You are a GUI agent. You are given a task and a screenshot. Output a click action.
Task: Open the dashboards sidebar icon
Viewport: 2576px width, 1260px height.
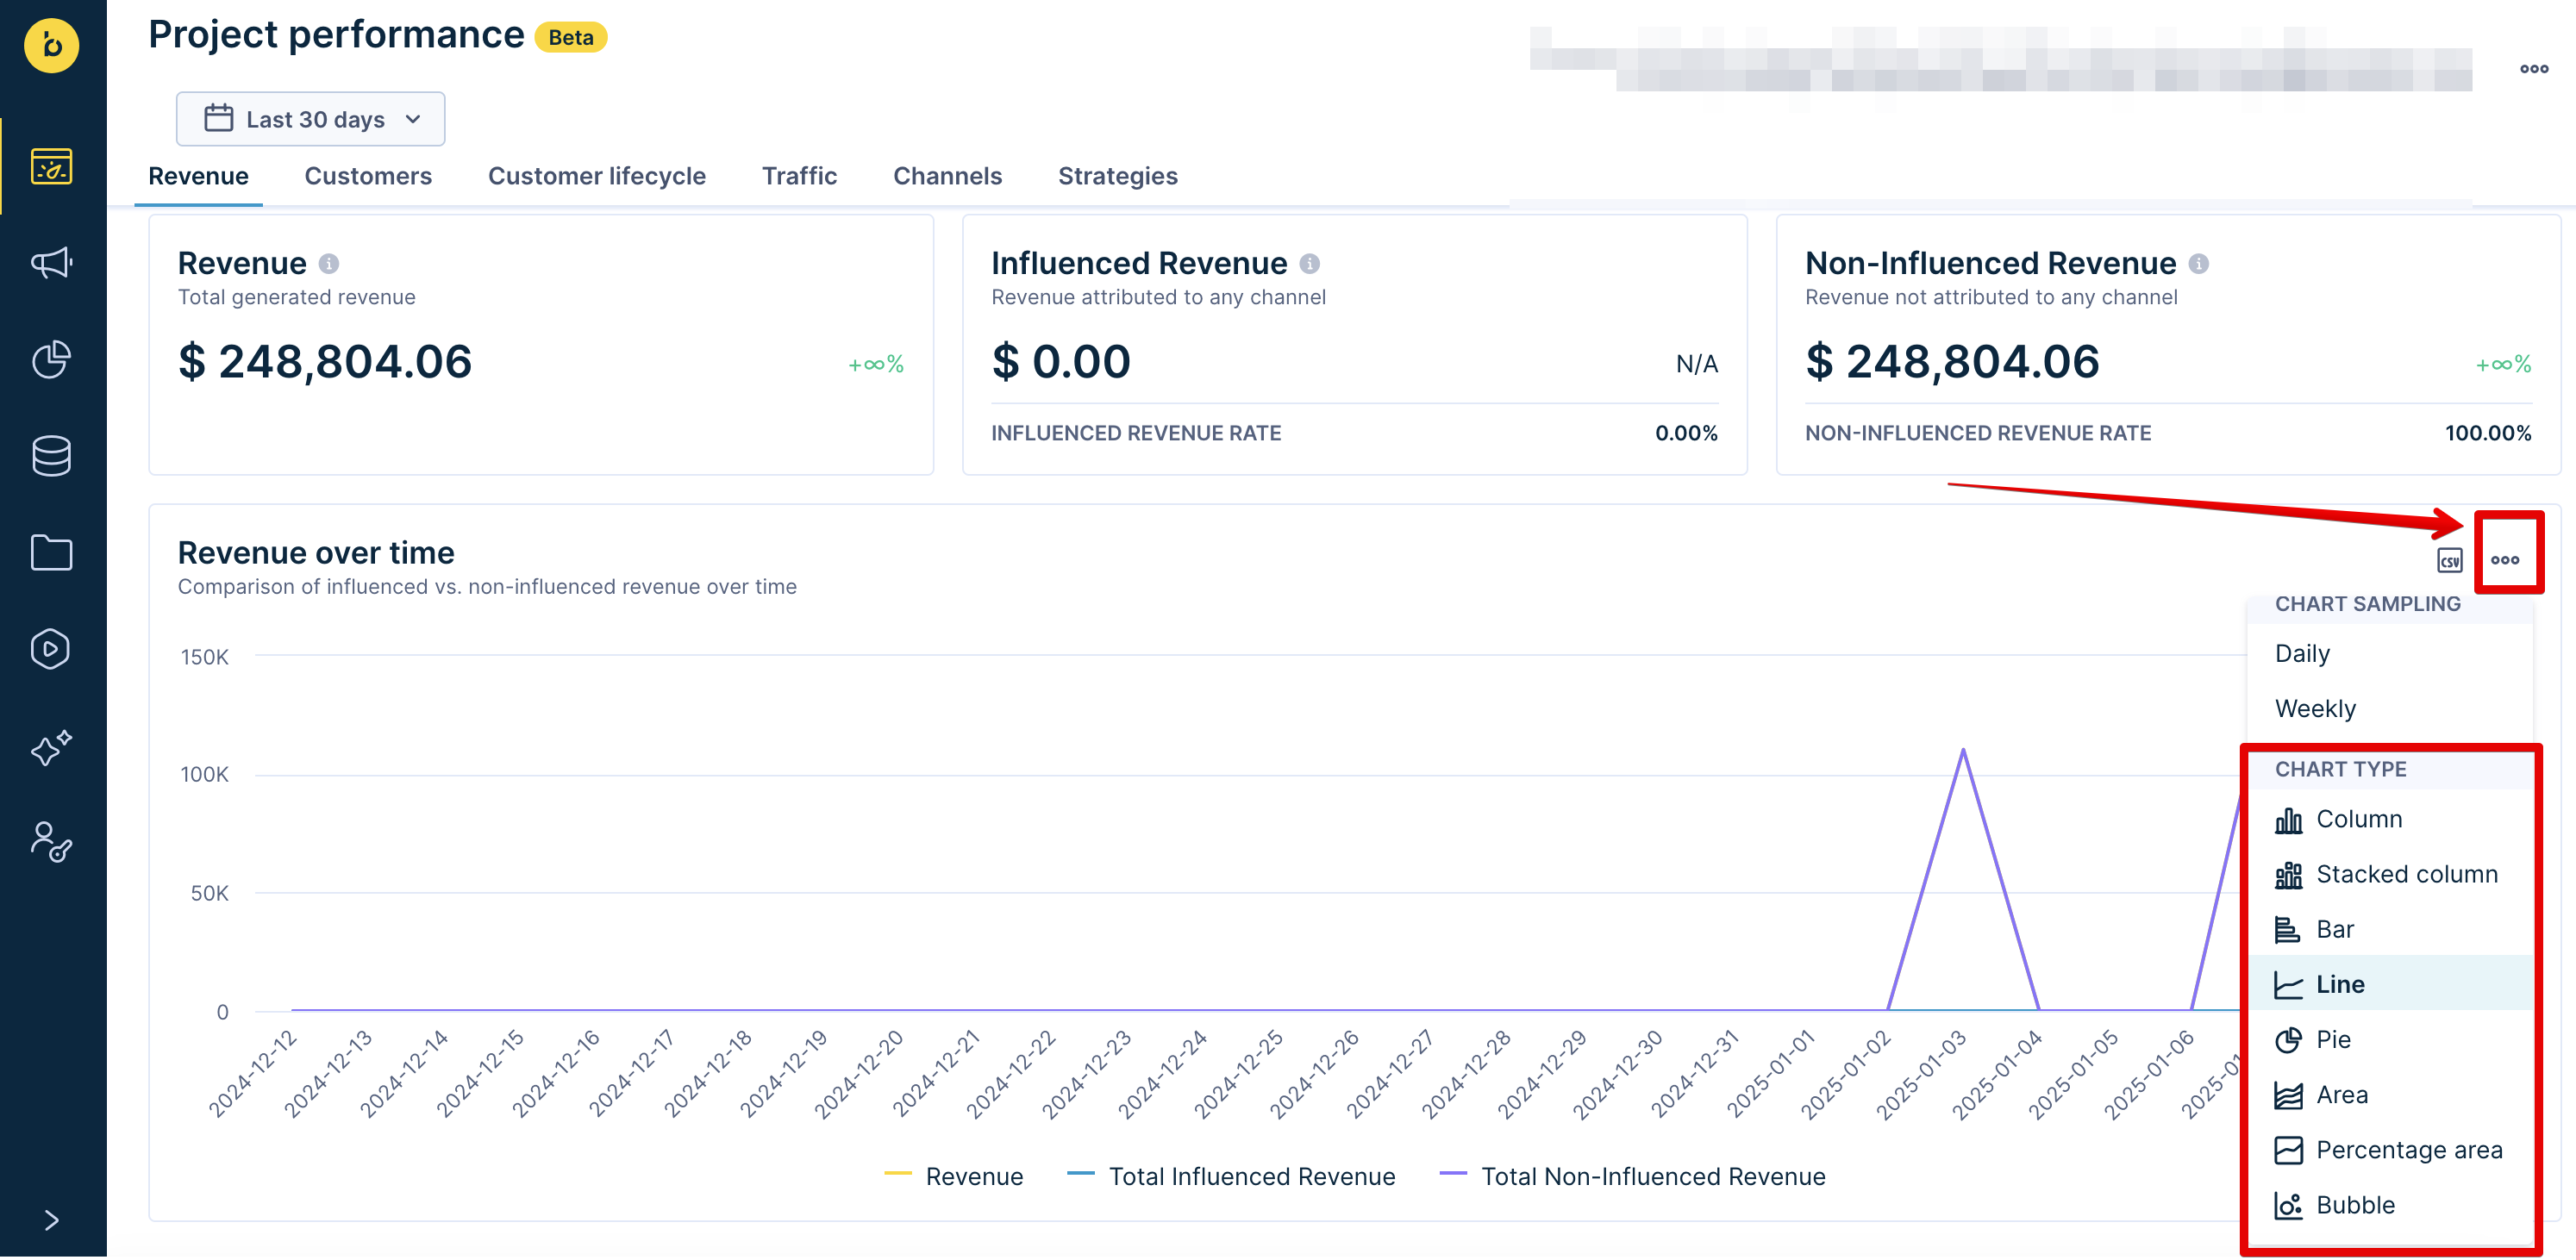pyautogui.click(x=51, y=167)
